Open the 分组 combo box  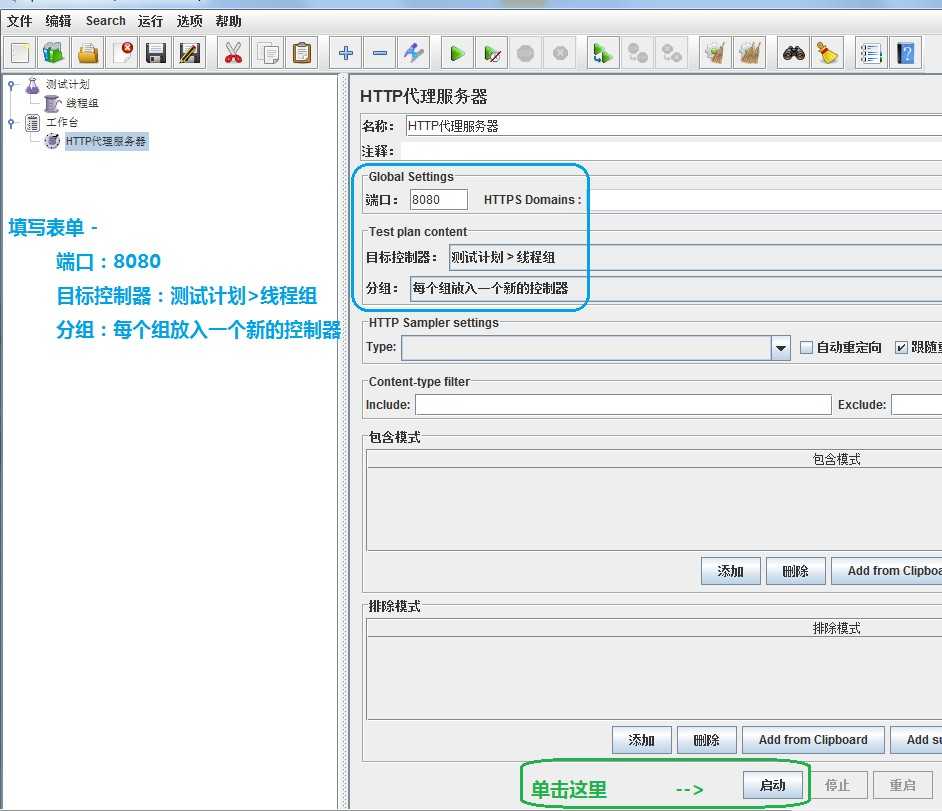(x=676, y=288)
